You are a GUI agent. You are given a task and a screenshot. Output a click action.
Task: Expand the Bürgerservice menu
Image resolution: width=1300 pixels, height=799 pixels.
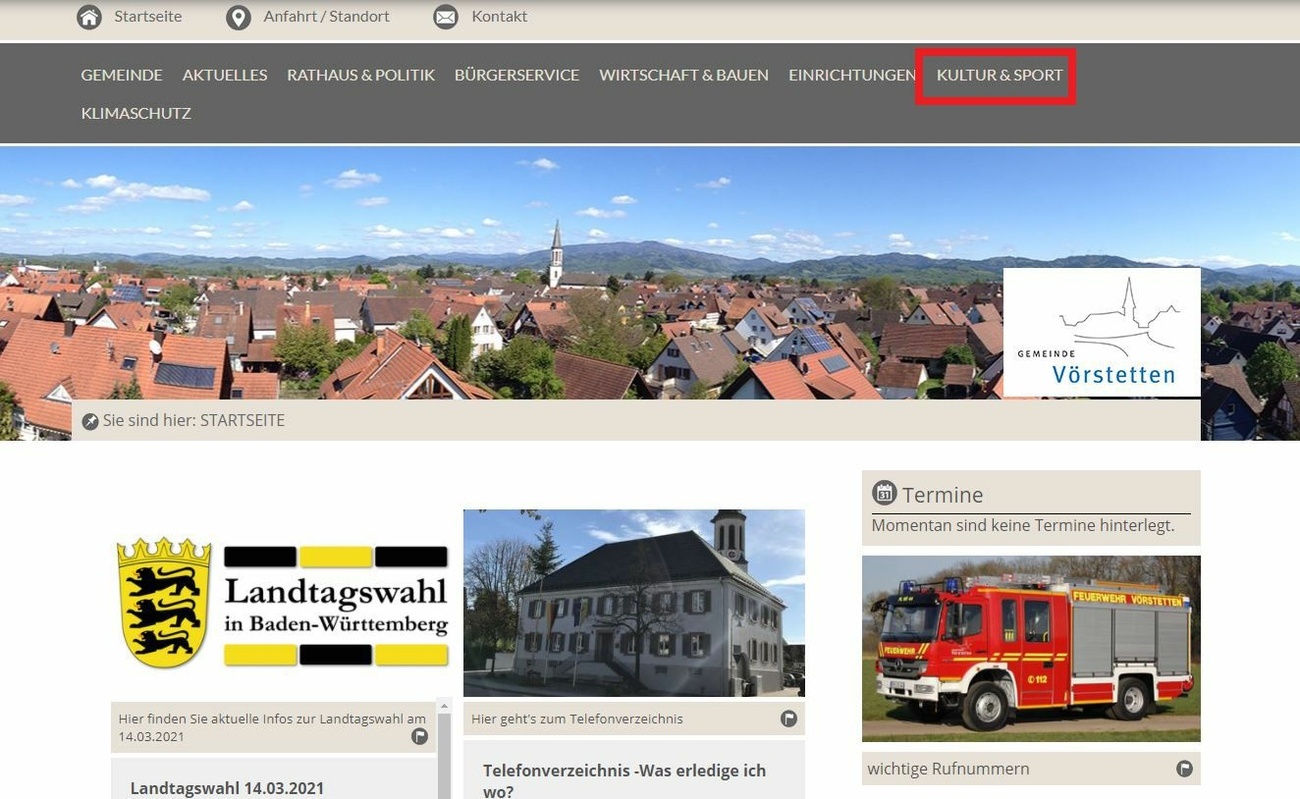point(516,75)
